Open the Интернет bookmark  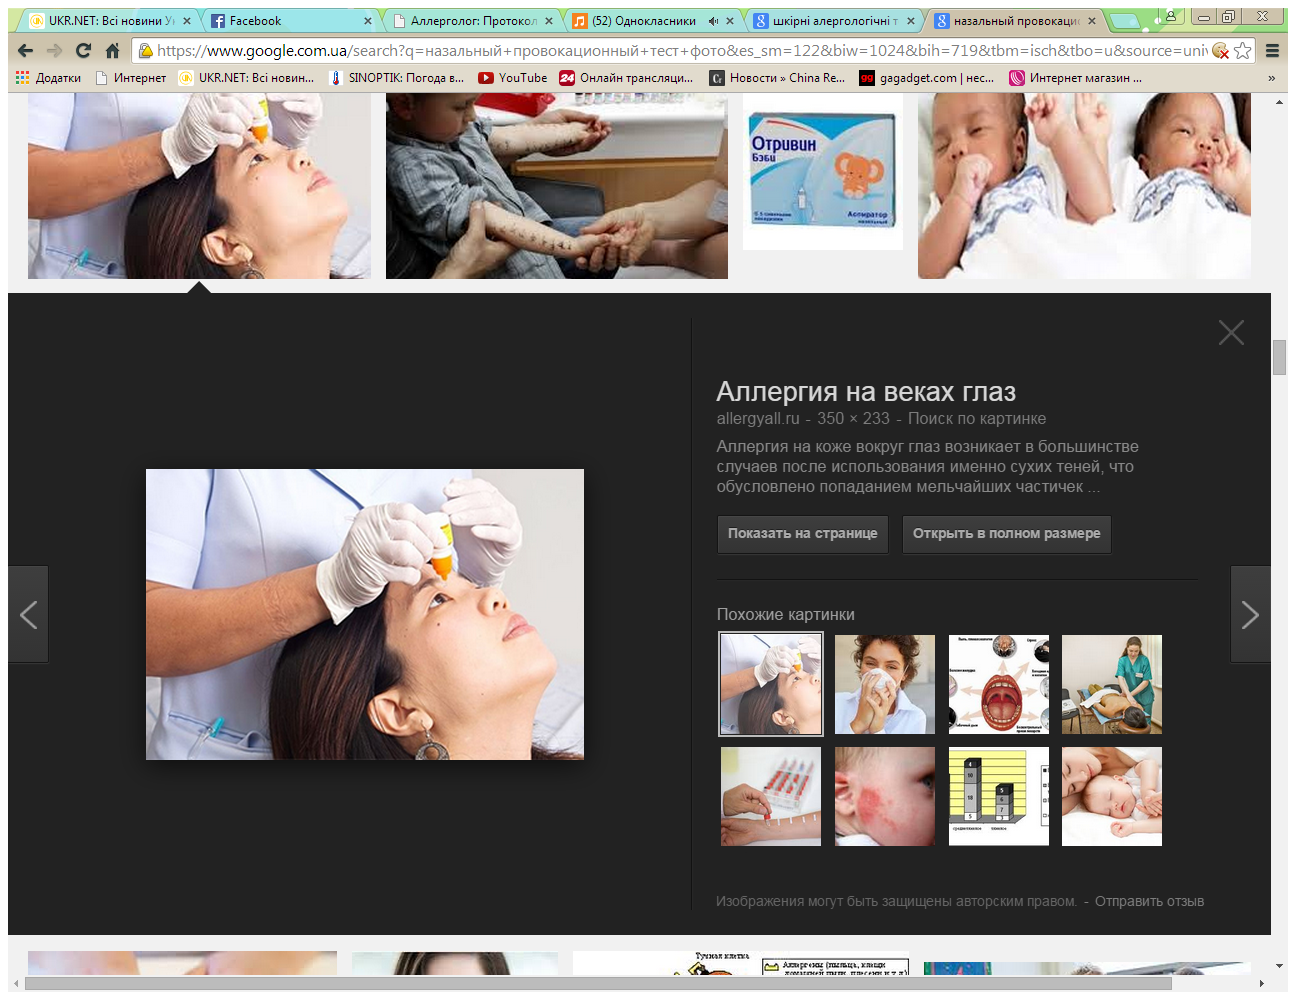click(x=130, y=78)
